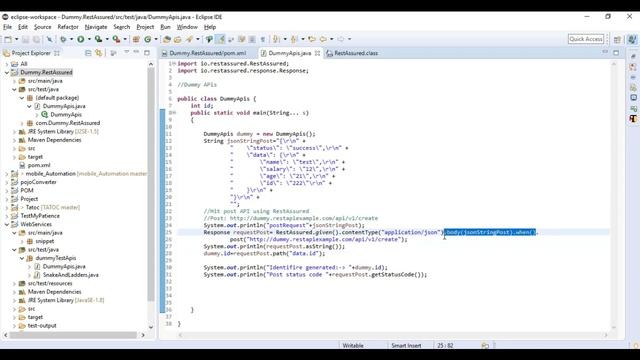
Task: Select pom.xml in Project Explorer
Action: click(39, 165)
